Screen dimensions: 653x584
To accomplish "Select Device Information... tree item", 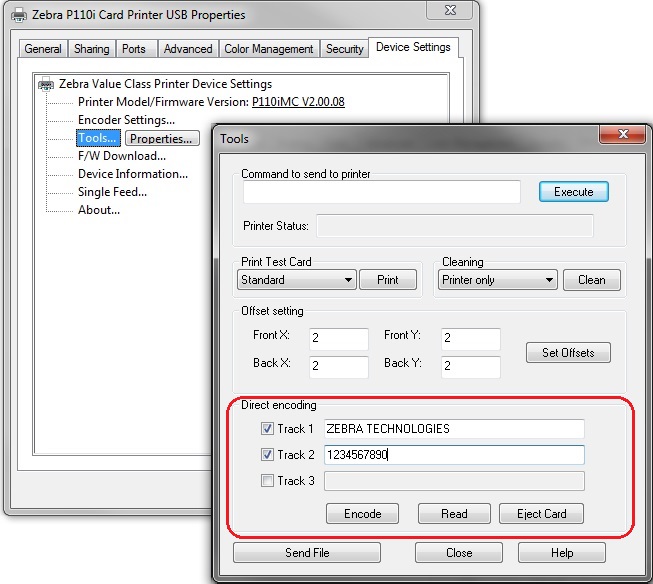I will tap(133, 174).
